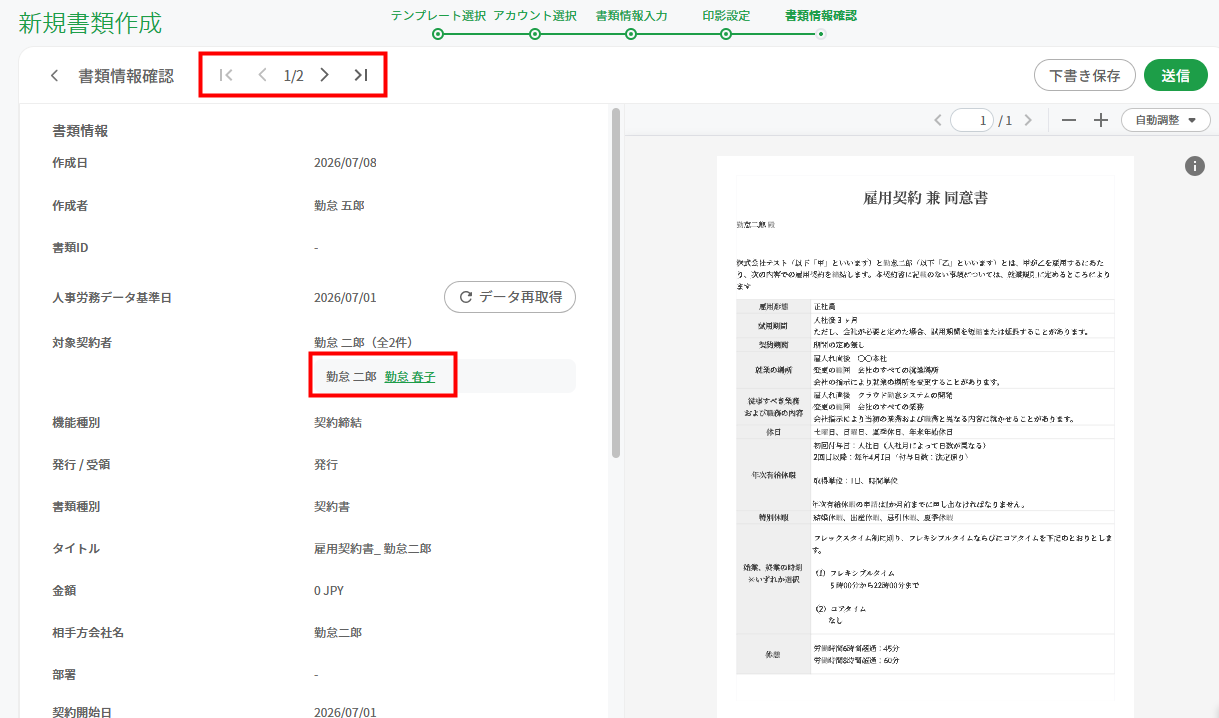Viewport: 1219px width, 718px height.
Task: Click the preview page number field
Action: [972, 120]
